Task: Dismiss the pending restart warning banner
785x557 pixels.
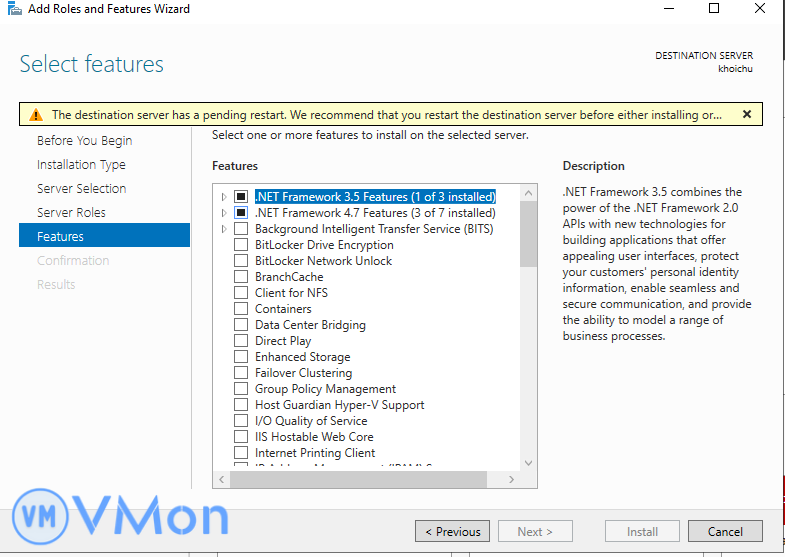Action: pyautogui.click(x=746, y=114)
